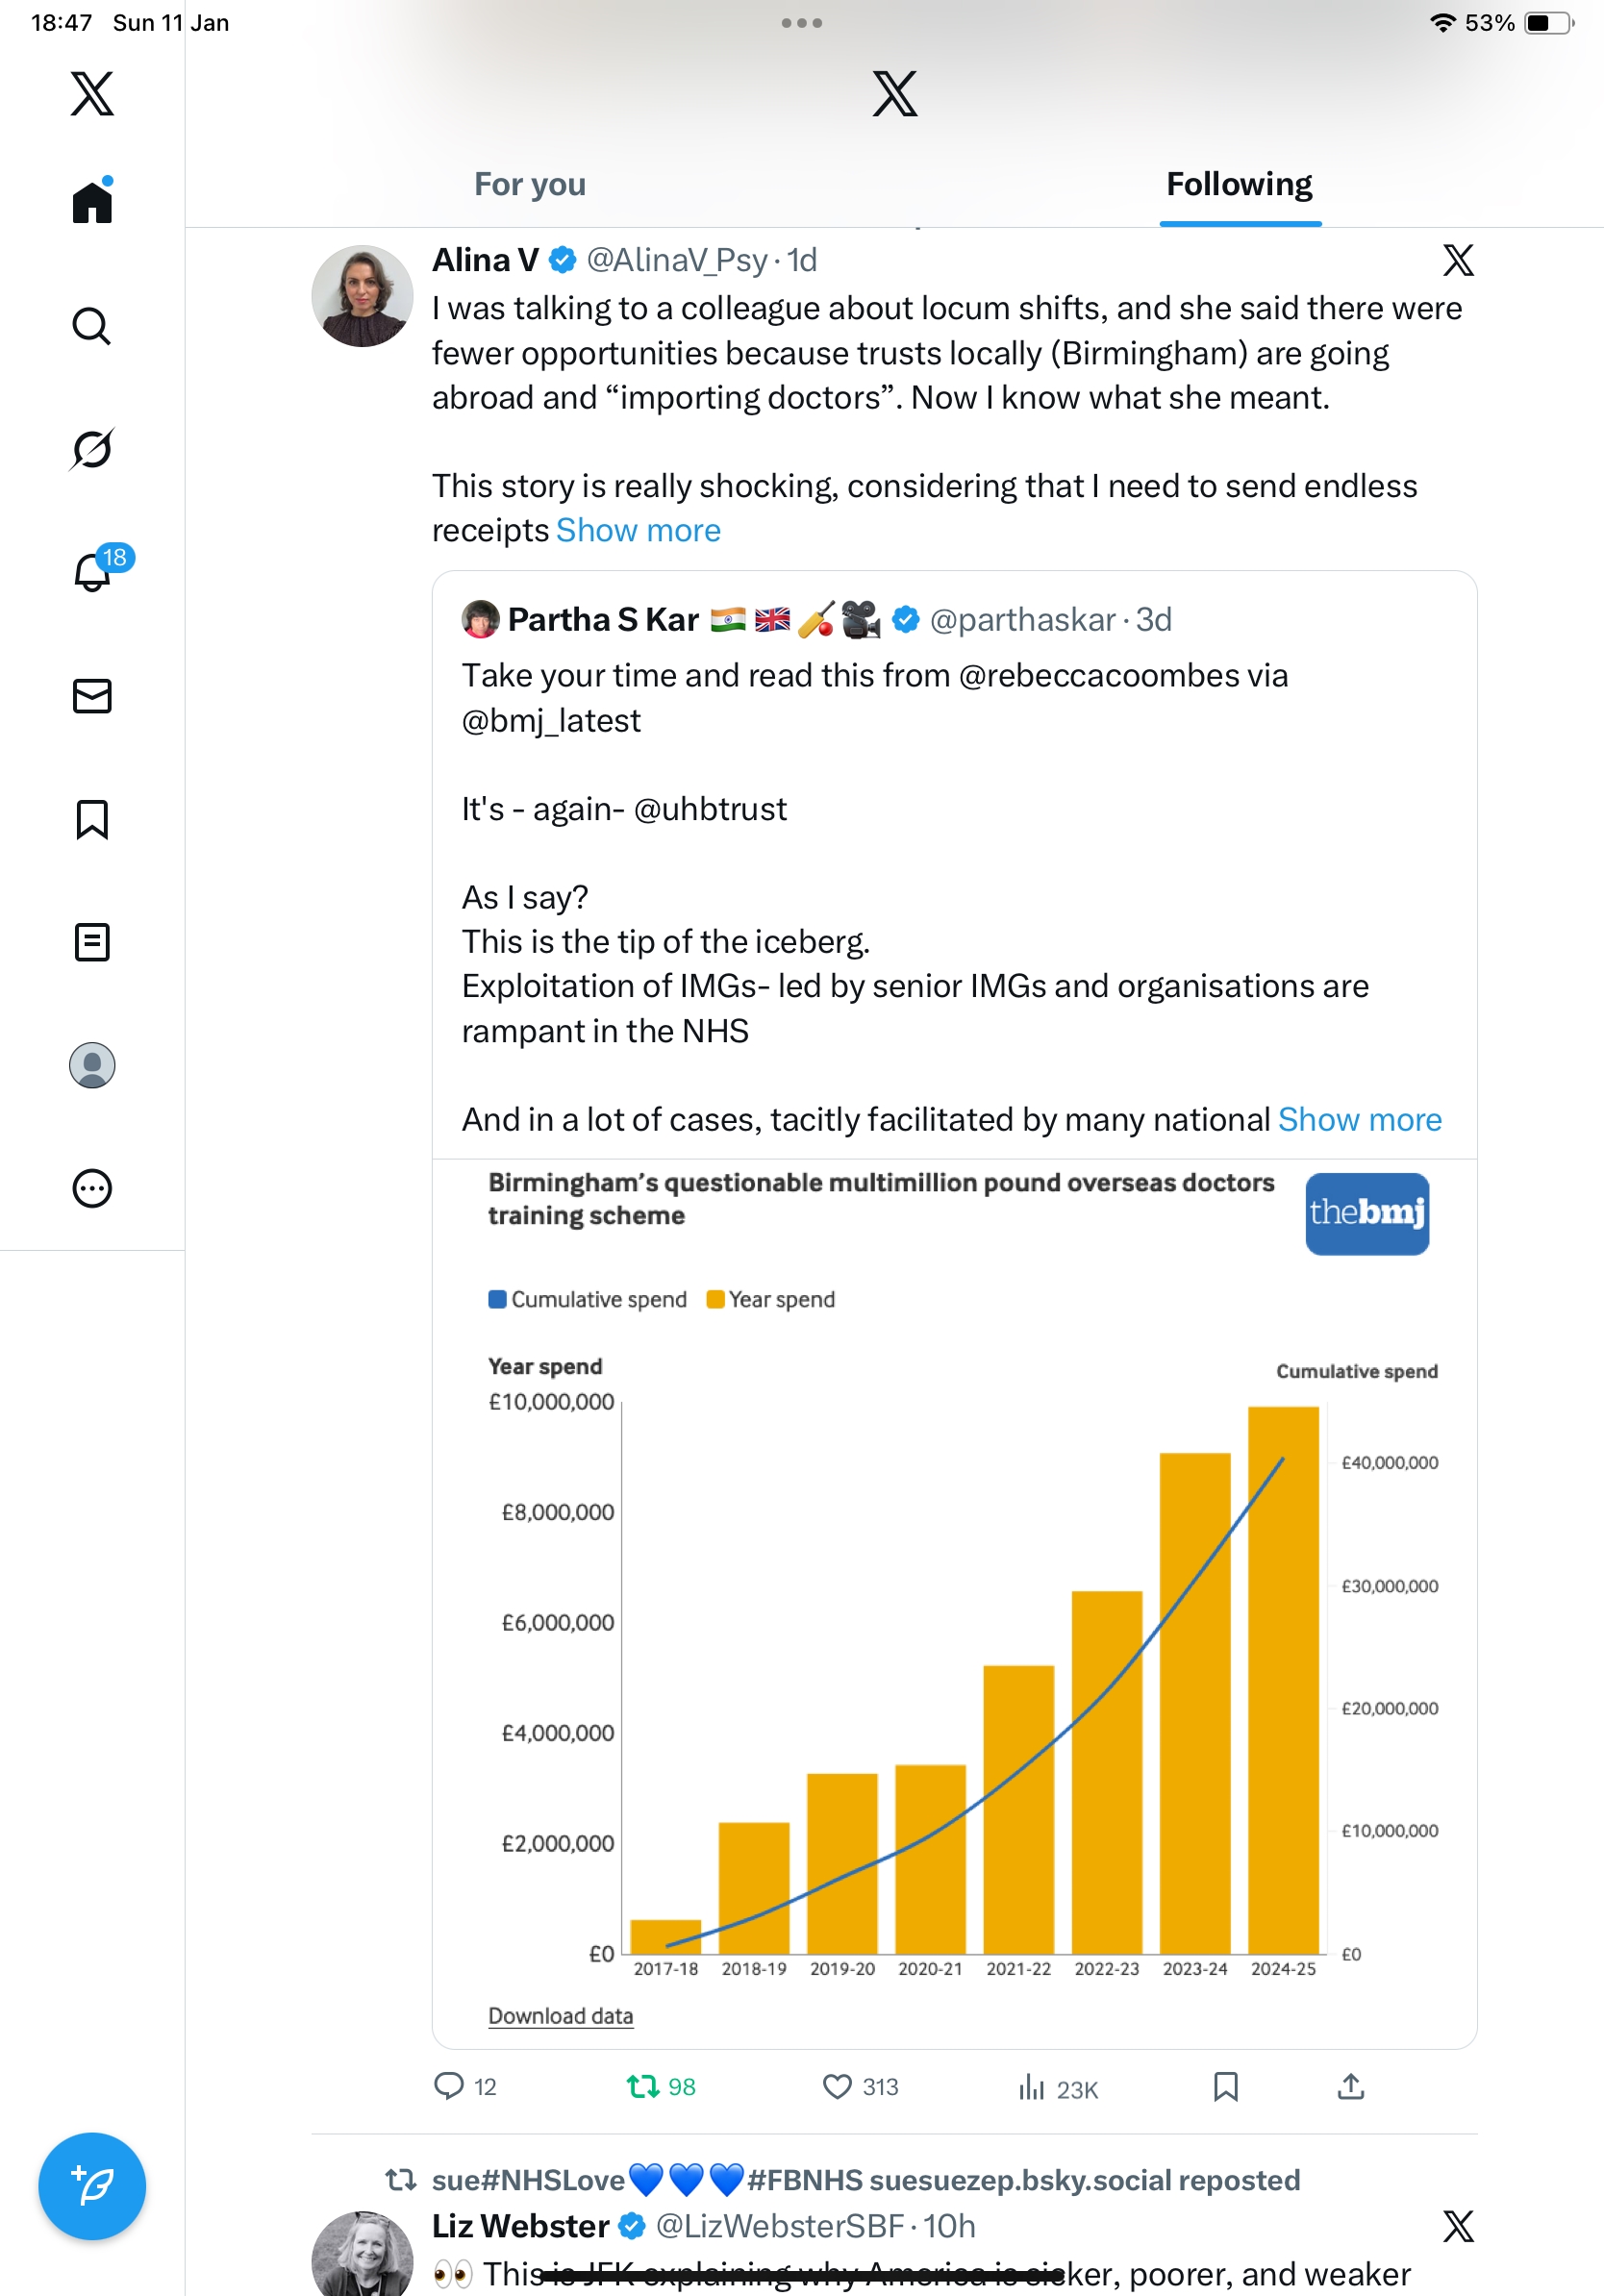Screen dimensions: 1604x2296
Task: Open Alina V's profile picture
Action: (362, 296)
